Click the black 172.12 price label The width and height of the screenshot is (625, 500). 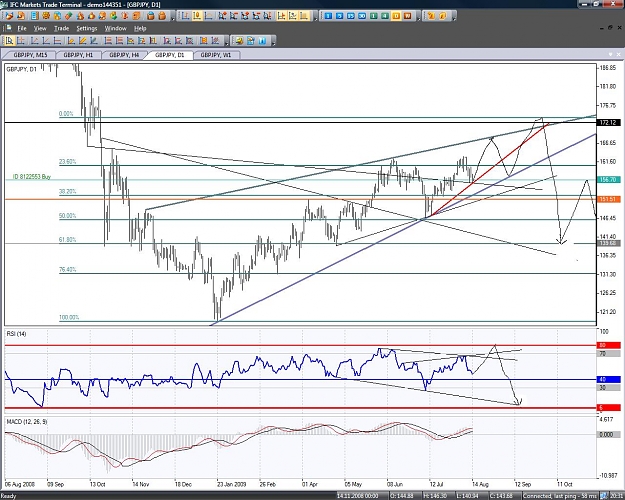pyautogui.click(x=608, y=122)
